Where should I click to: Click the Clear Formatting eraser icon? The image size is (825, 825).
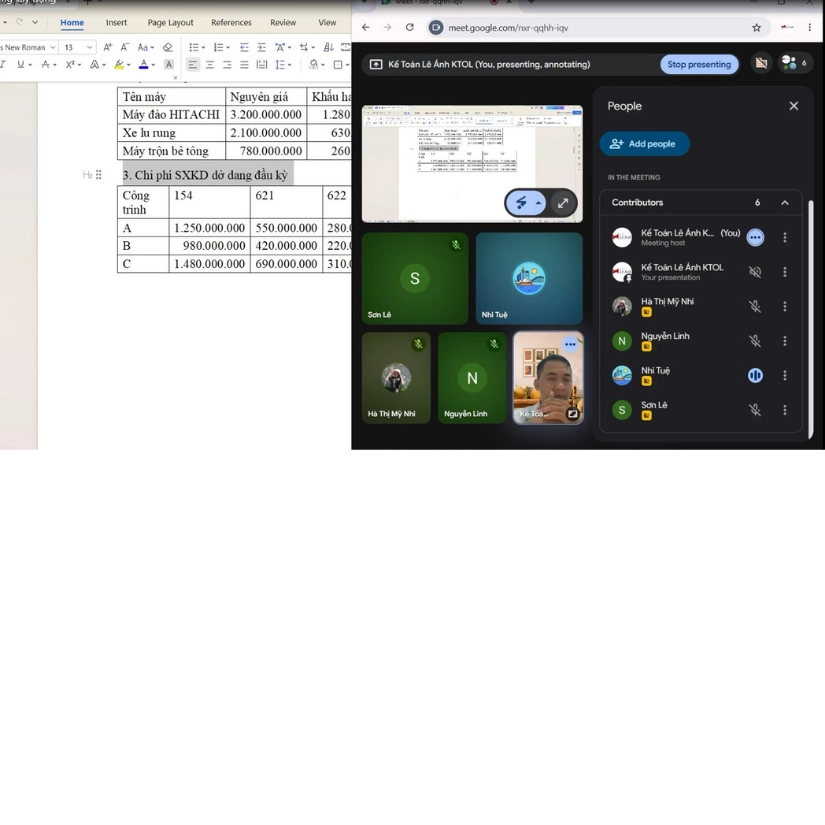pyautogui.click(x=168, y=47)
